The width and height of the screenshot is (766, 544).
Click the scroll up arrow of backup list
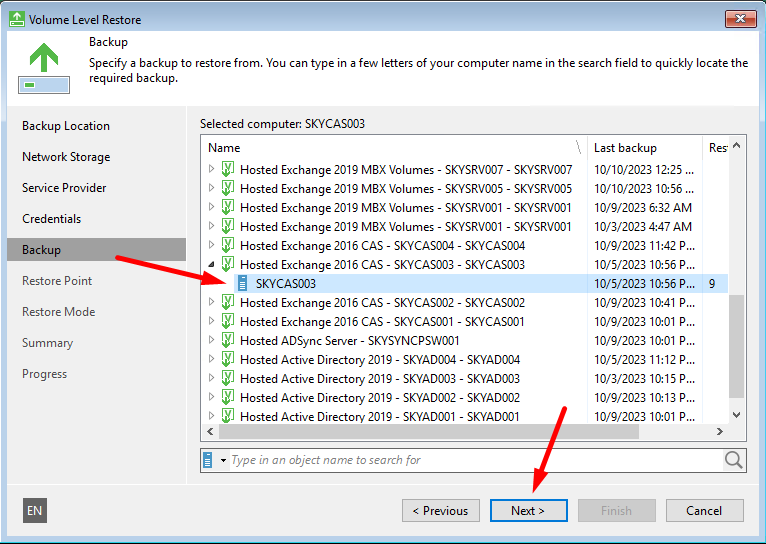point(737,146)
